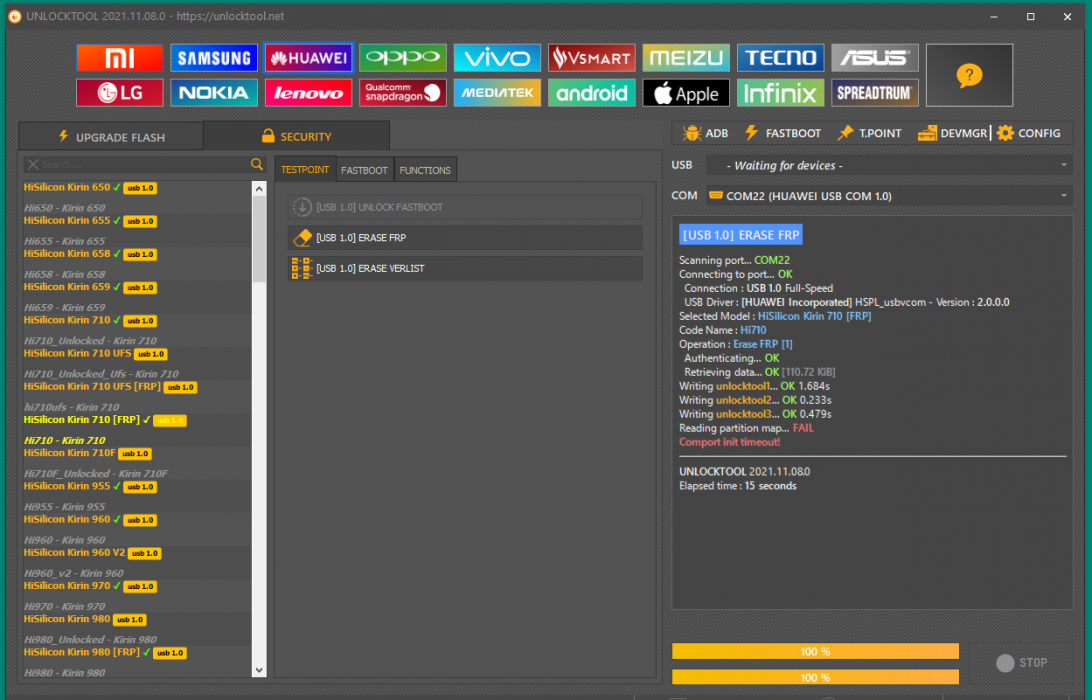The width and height of the screenshot is (1092, 700).
Task: Open the ADB tool
Action: pos(706,133)
